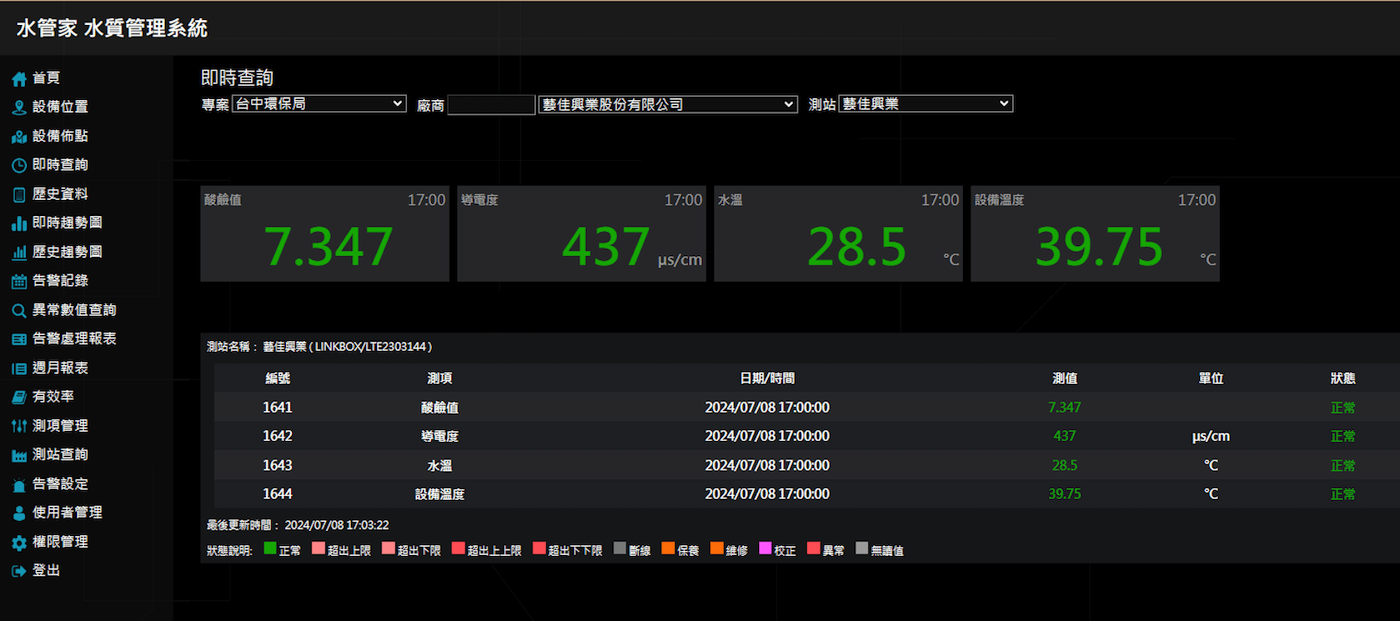Click the bar chart icon for 即時趨勢圖
This screenshot has height=621, width=1400.
click(19, 223)
